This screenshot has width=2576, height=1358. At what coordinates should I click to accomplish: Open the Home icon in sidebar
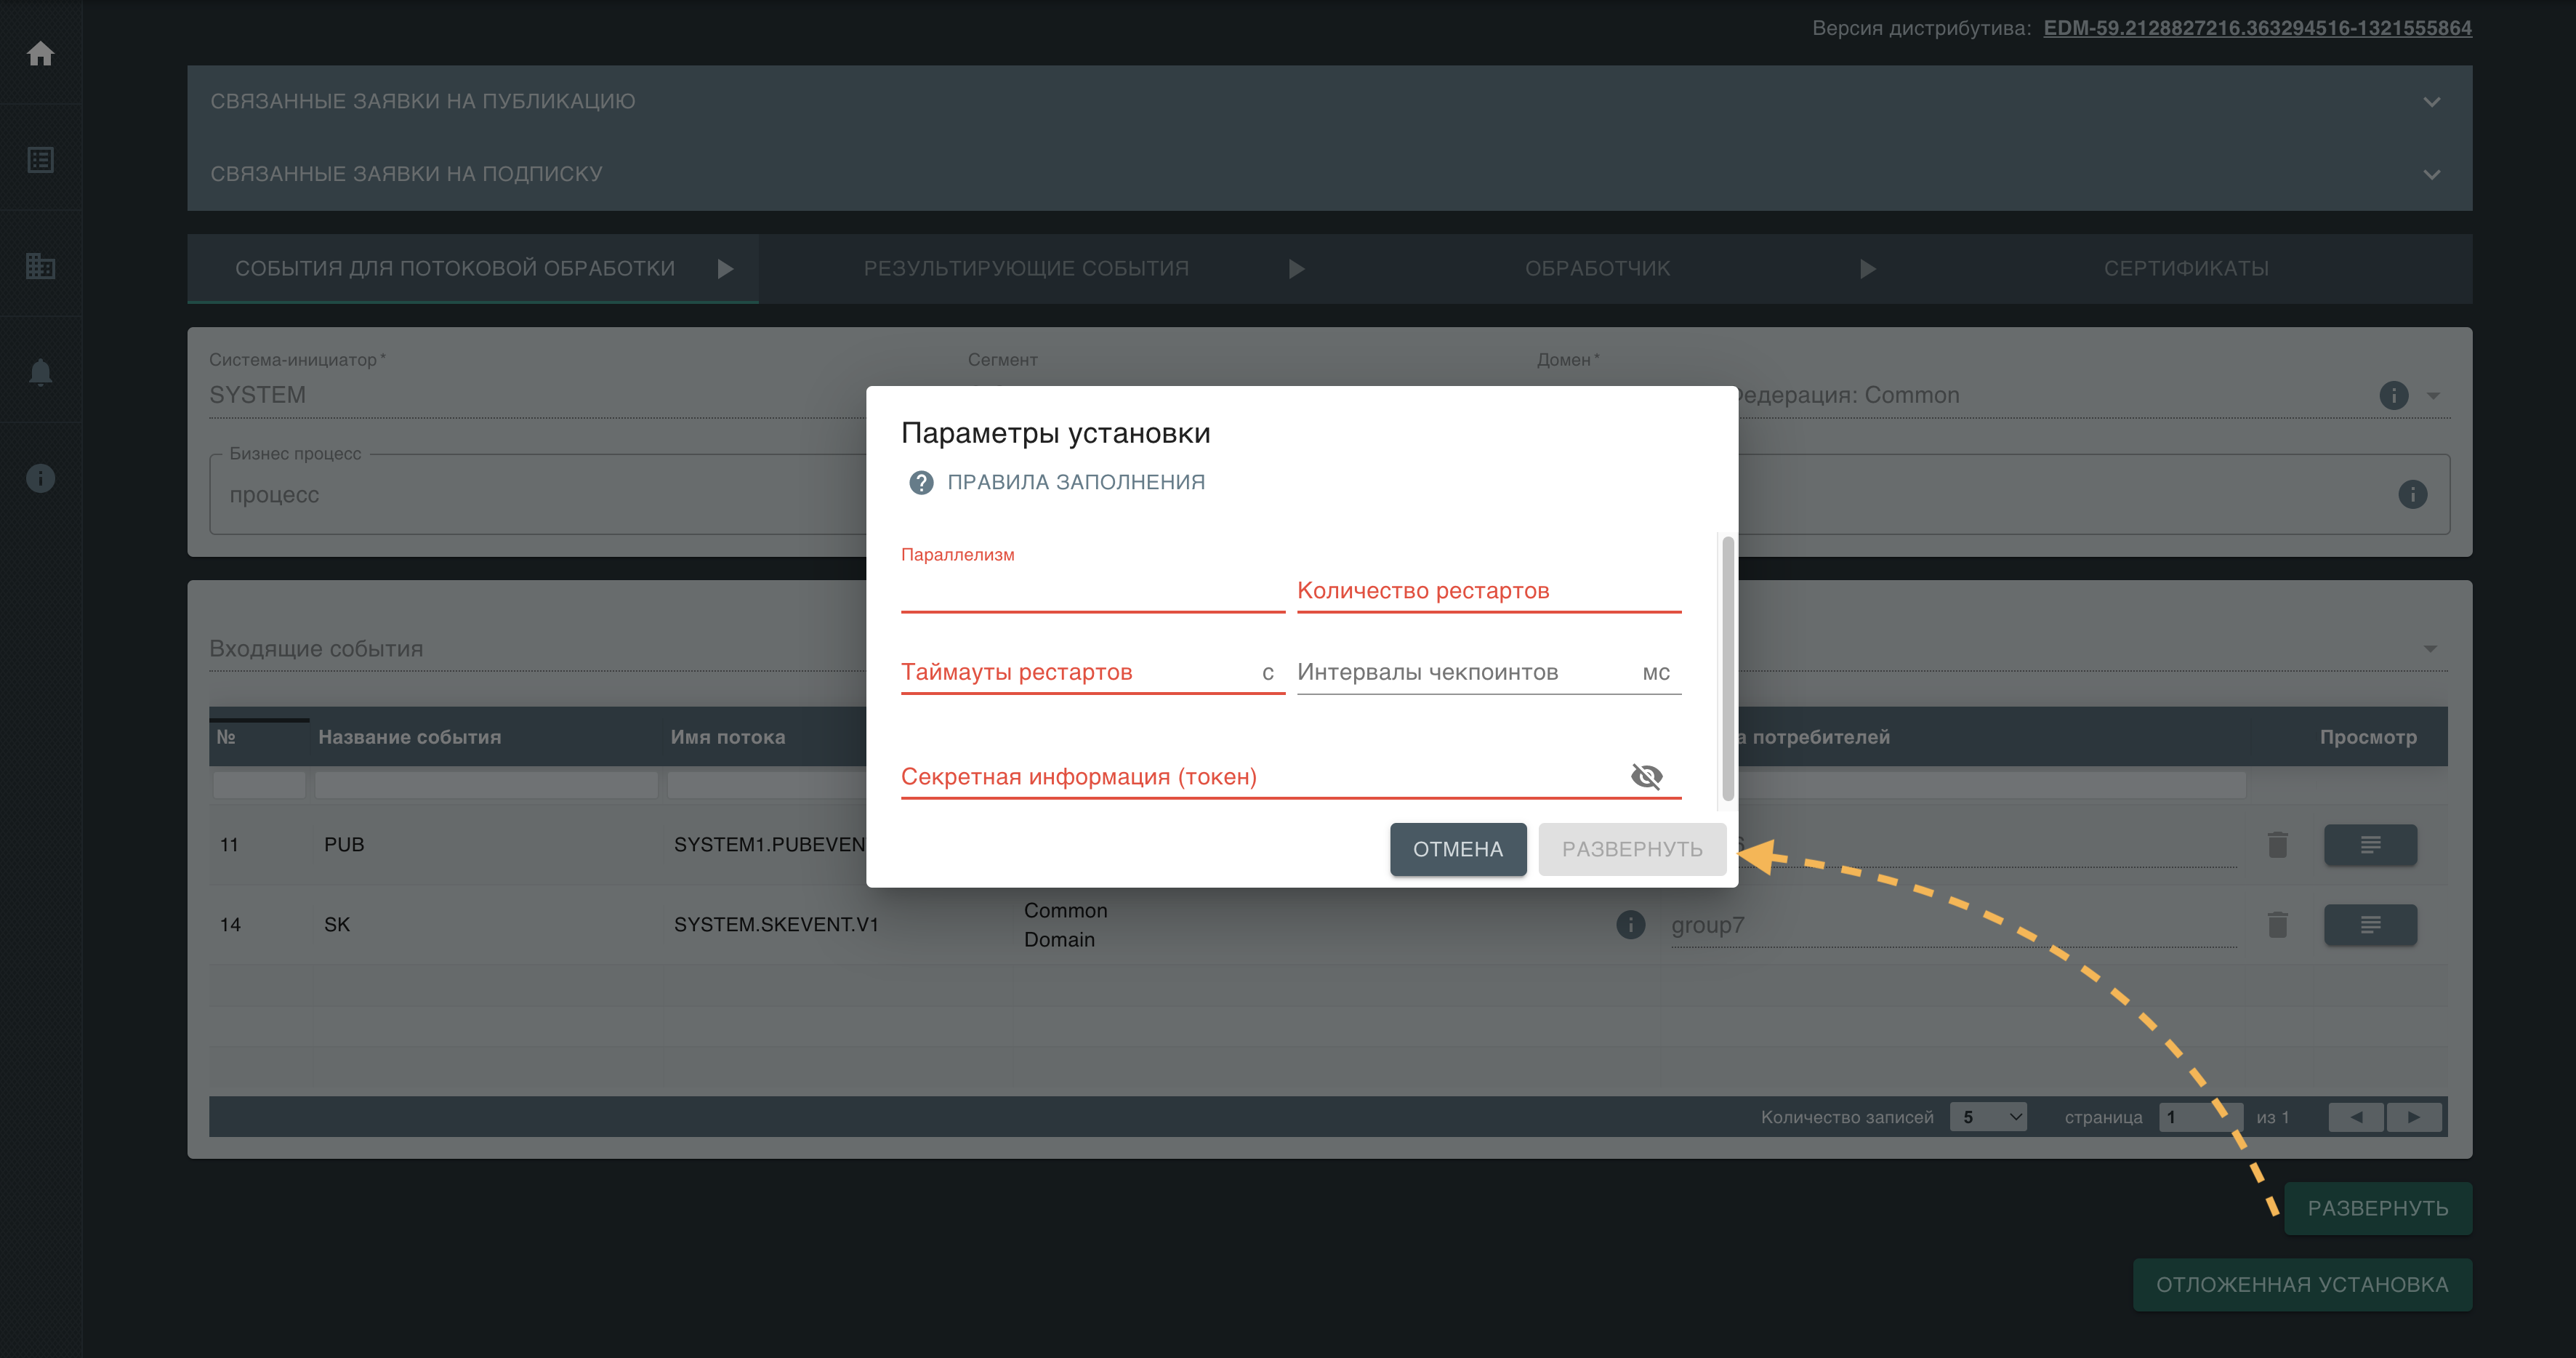(x=40, y=53)
